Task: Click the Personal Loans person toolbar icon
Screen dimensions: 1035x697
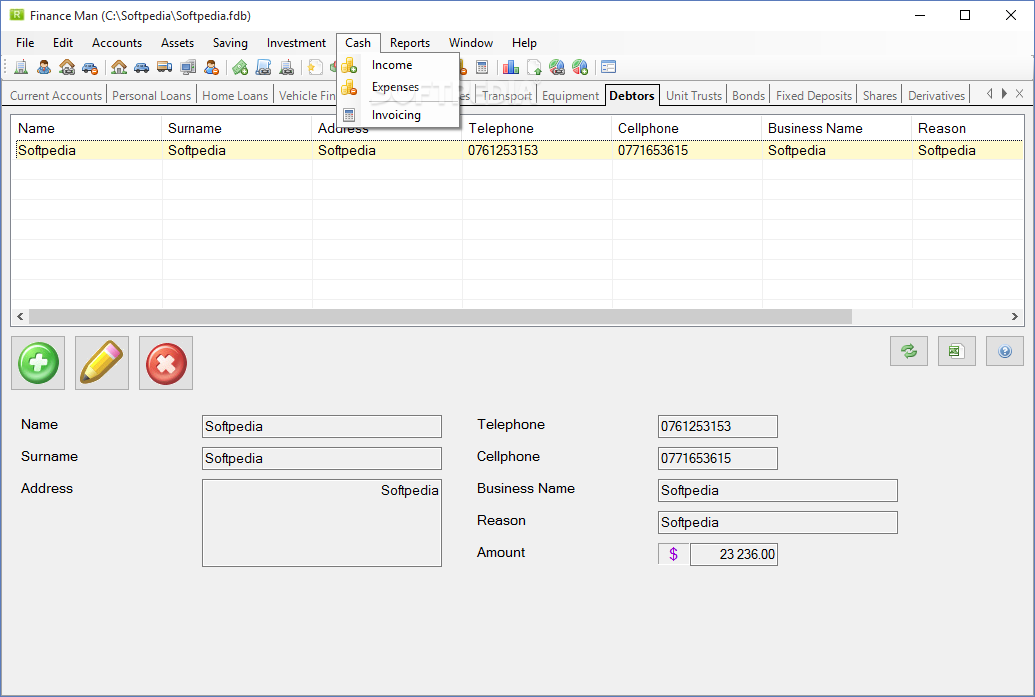Action: [x=44, y=67]
